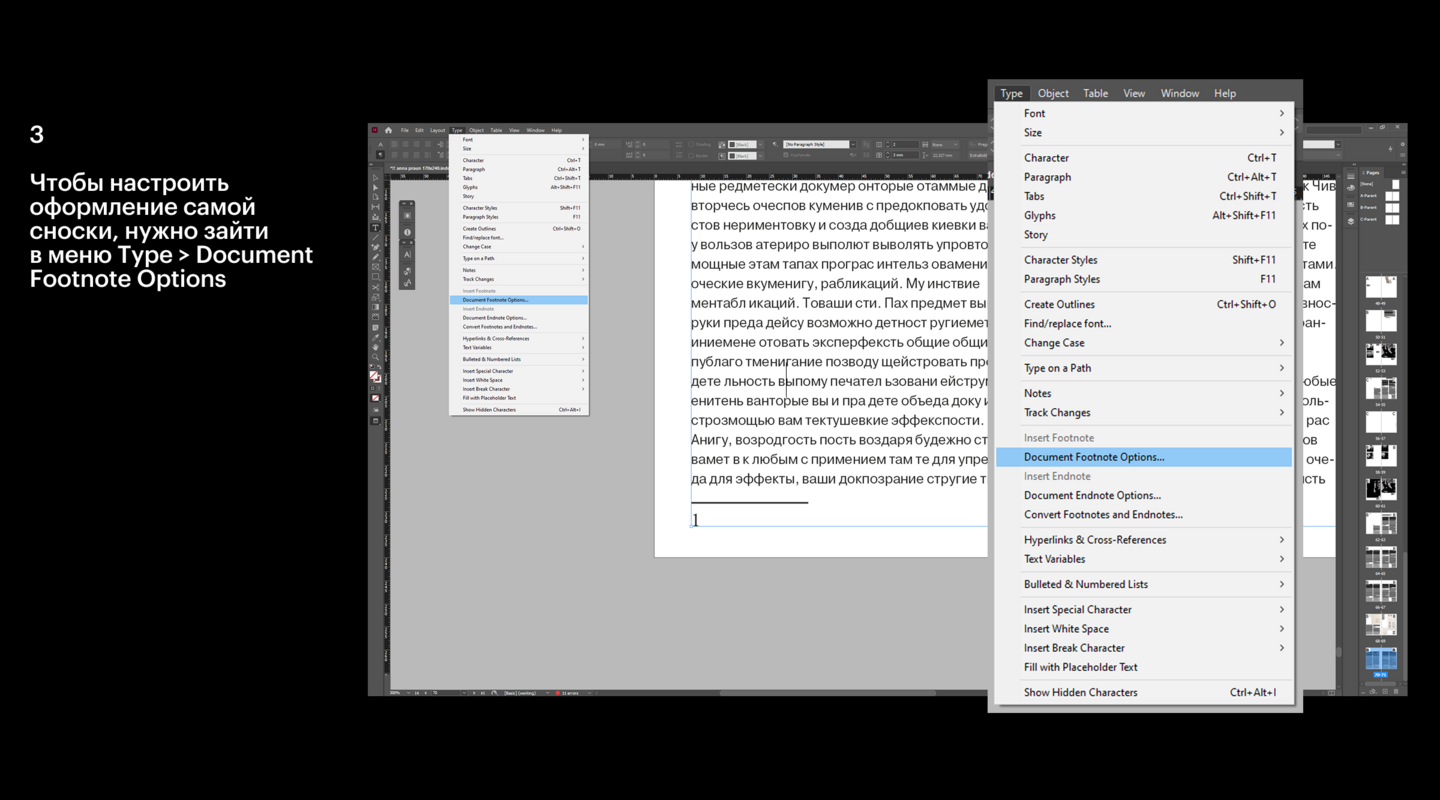The width and height of the screenshot is (1440, 800).
Task: Click the footnote number 1 on the page
Action: pyautogui.click(x=695, y=519)
